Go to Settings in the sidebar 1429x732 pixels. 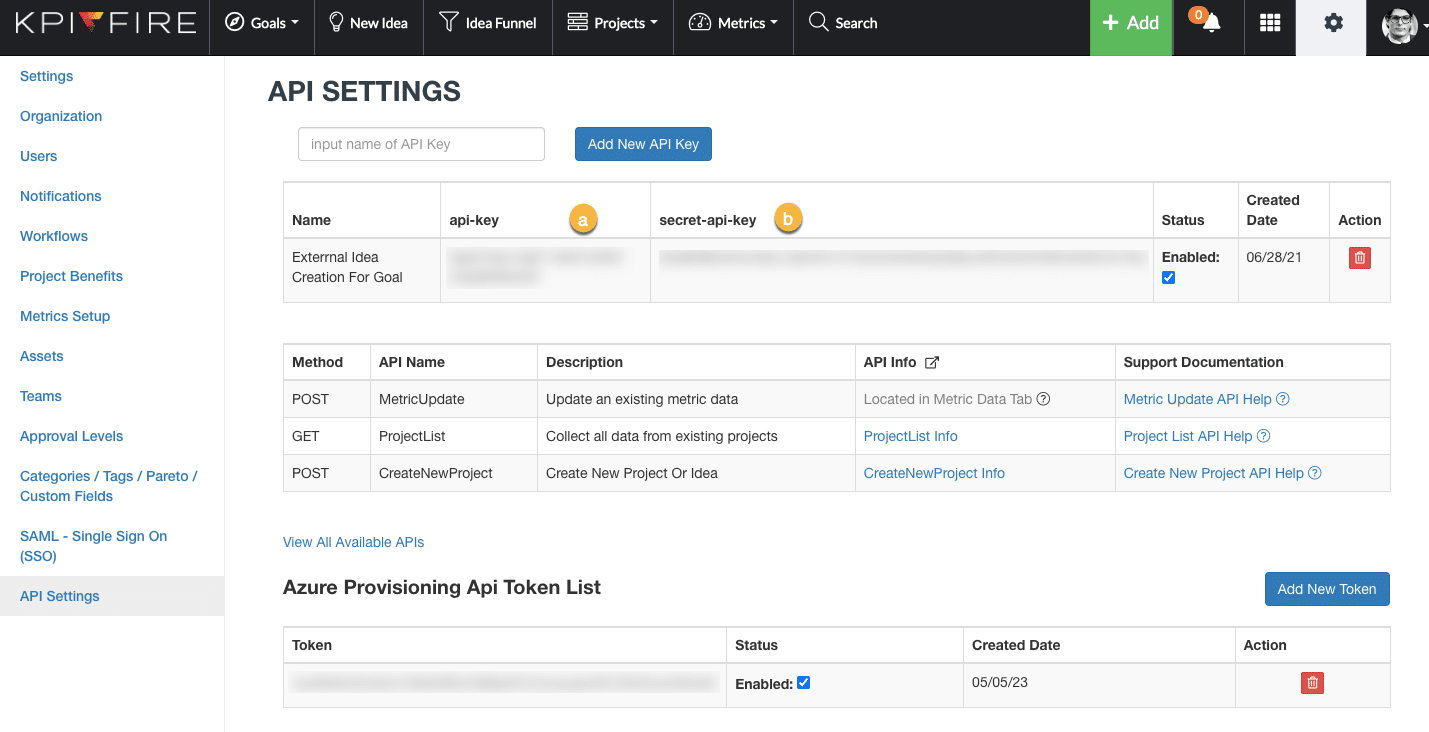(46, 76)
